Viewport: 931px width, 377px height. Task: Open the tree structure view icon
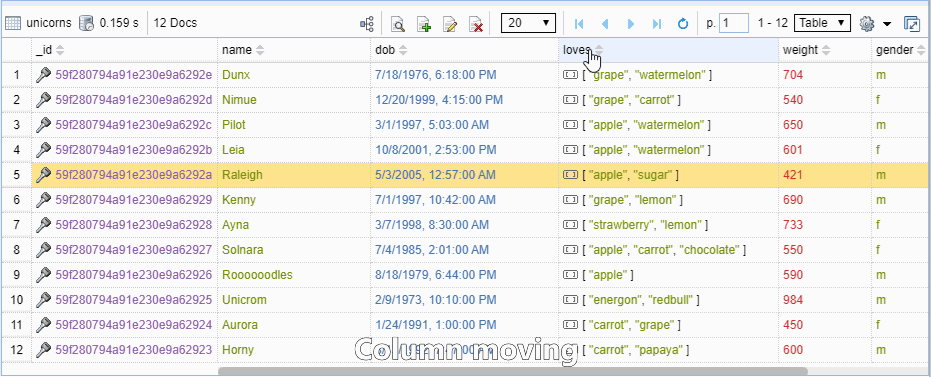(x=367, y=24)
